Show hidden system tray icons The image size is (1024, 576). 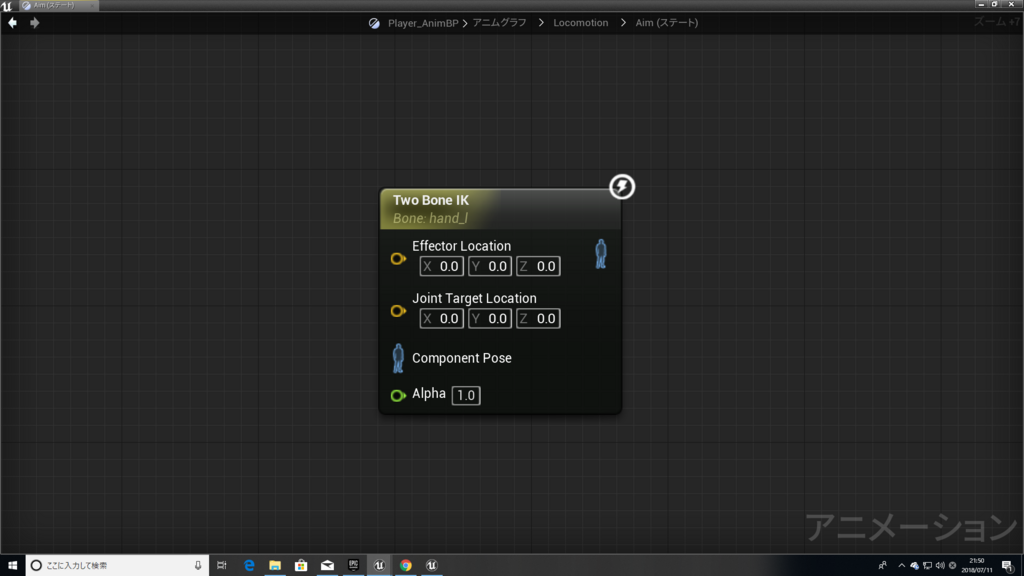click(901, 566)
